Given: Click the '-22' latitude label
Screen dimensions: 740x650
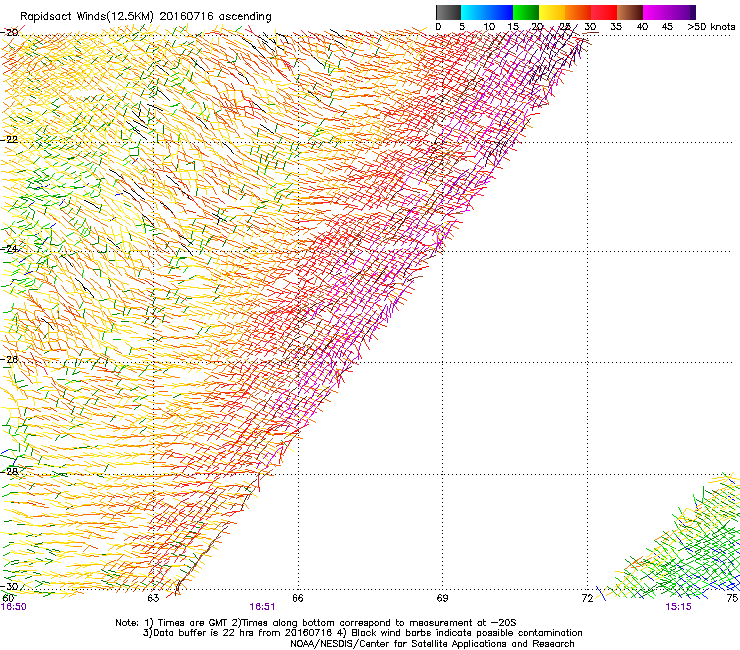Looking at the screenshot, I should (9, 140).
